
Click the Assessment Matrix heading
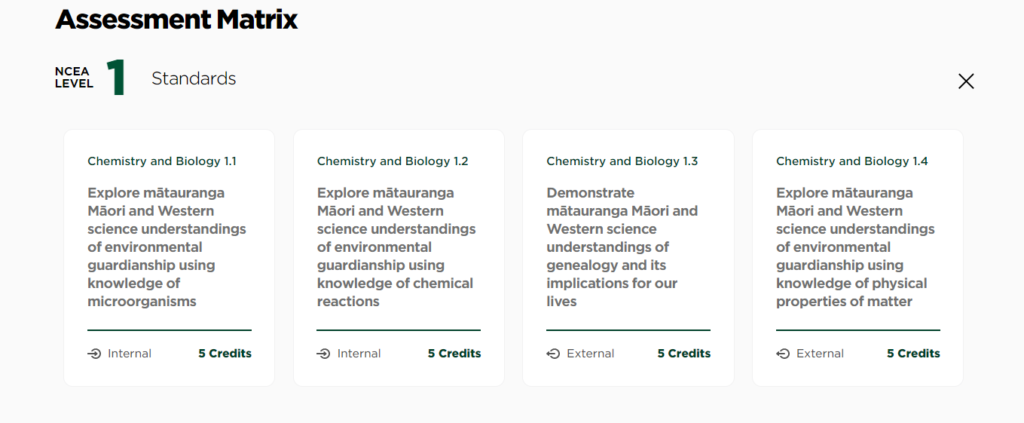tap(176, 18)
